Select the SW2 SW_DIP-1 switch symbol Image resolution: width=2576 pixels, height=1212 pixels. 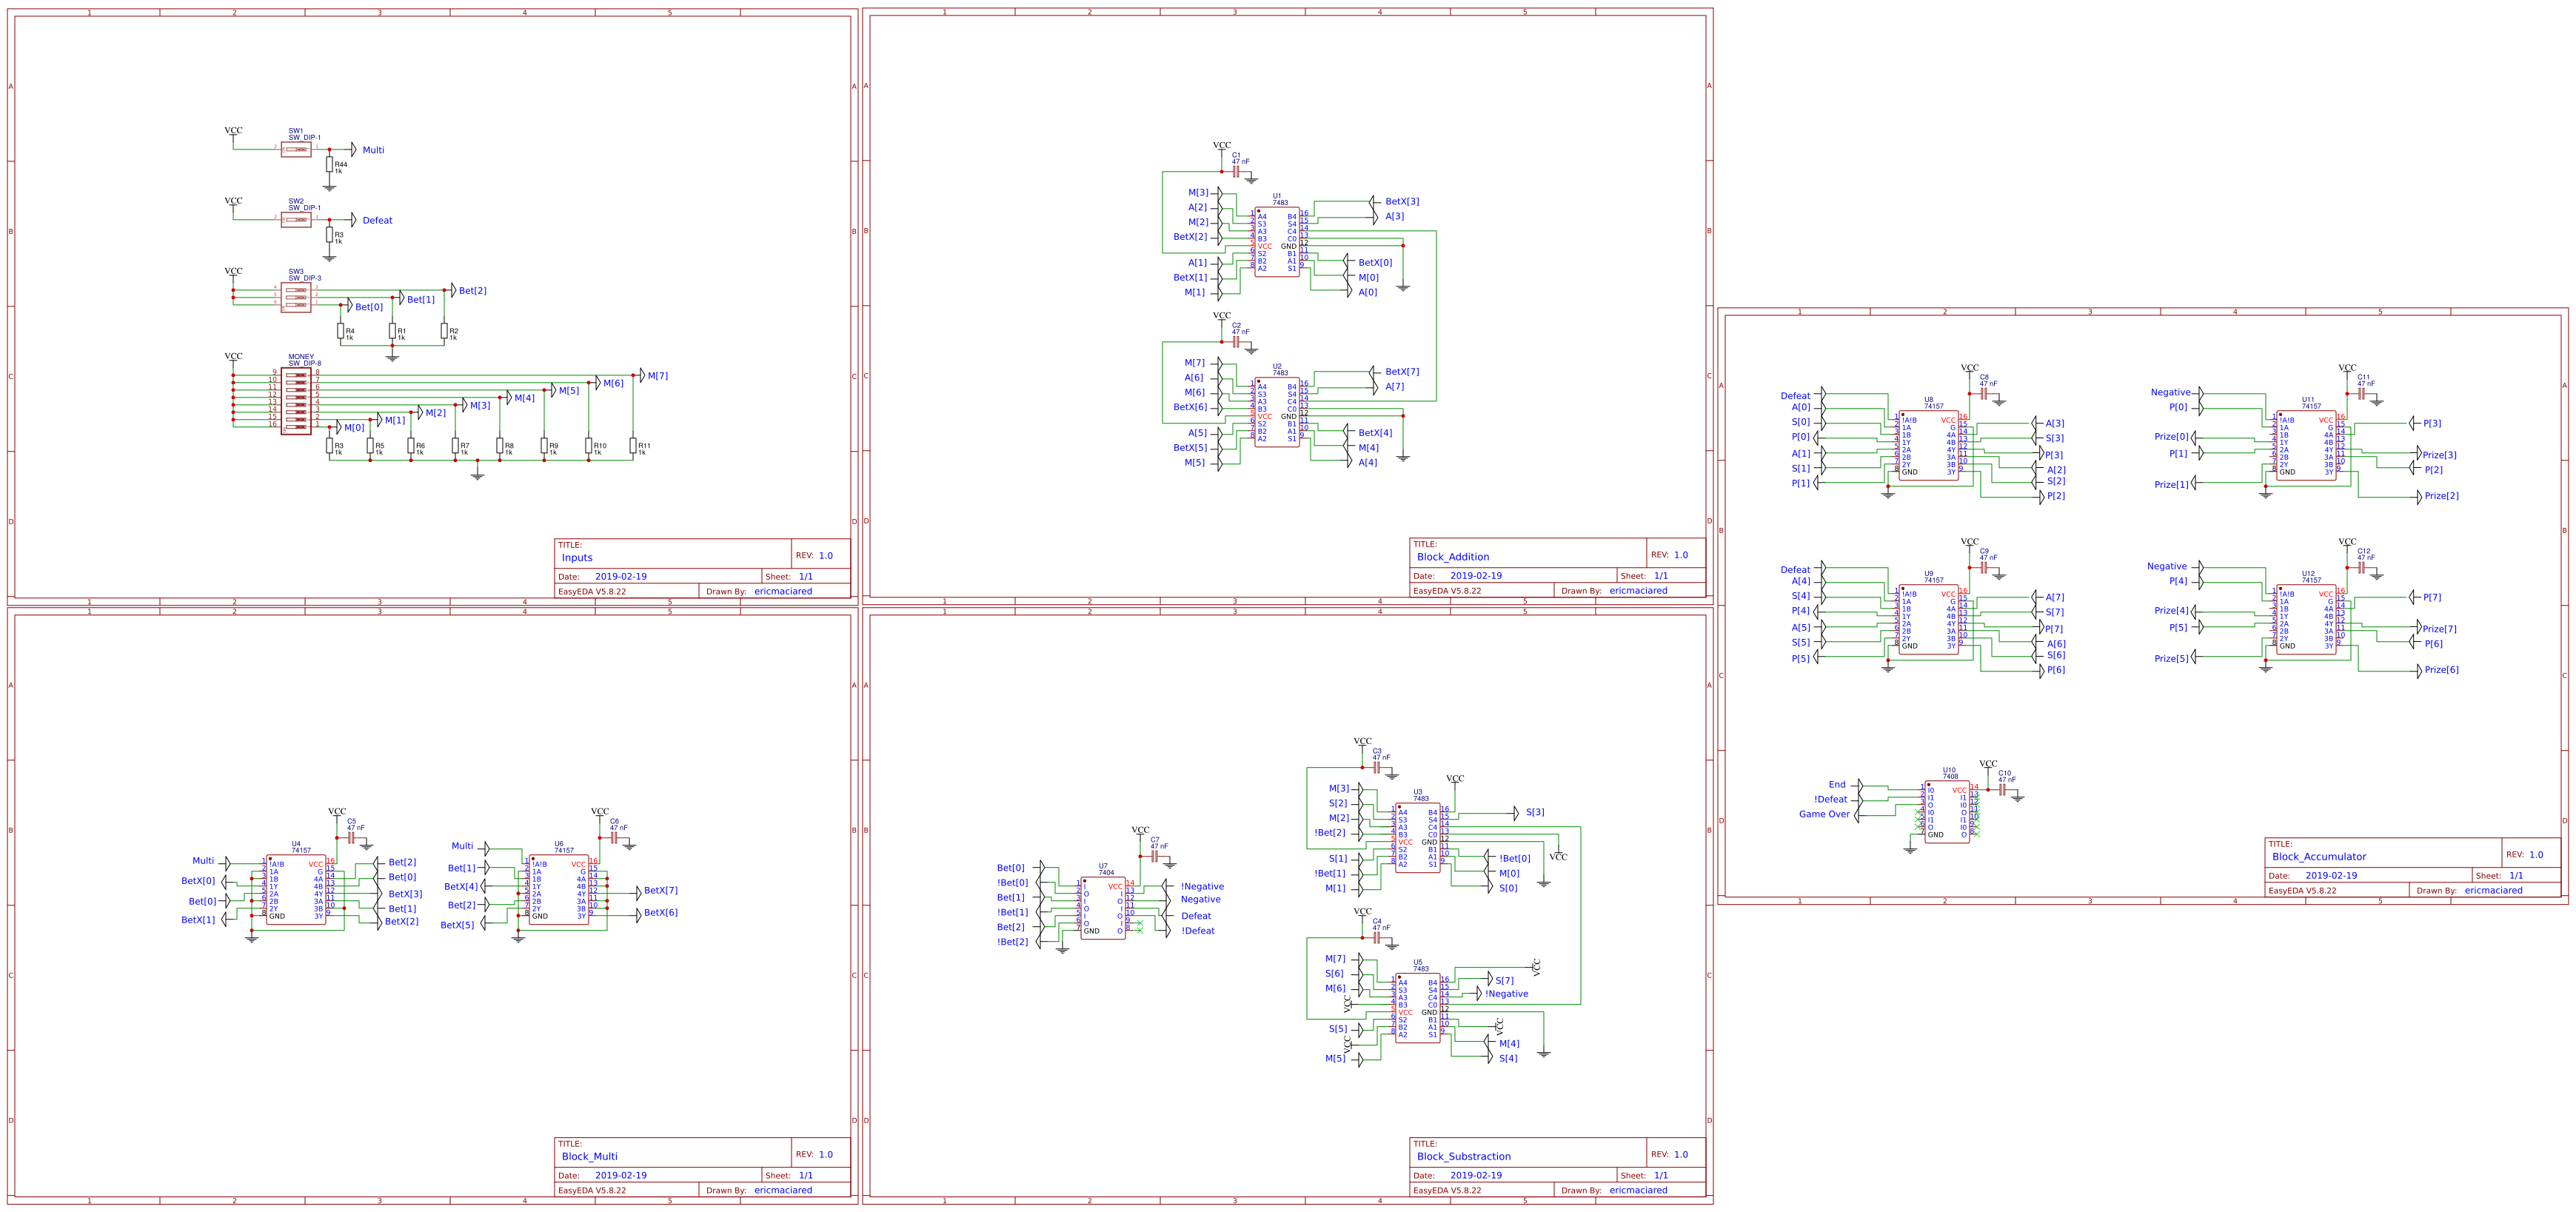tap(296, 219)
